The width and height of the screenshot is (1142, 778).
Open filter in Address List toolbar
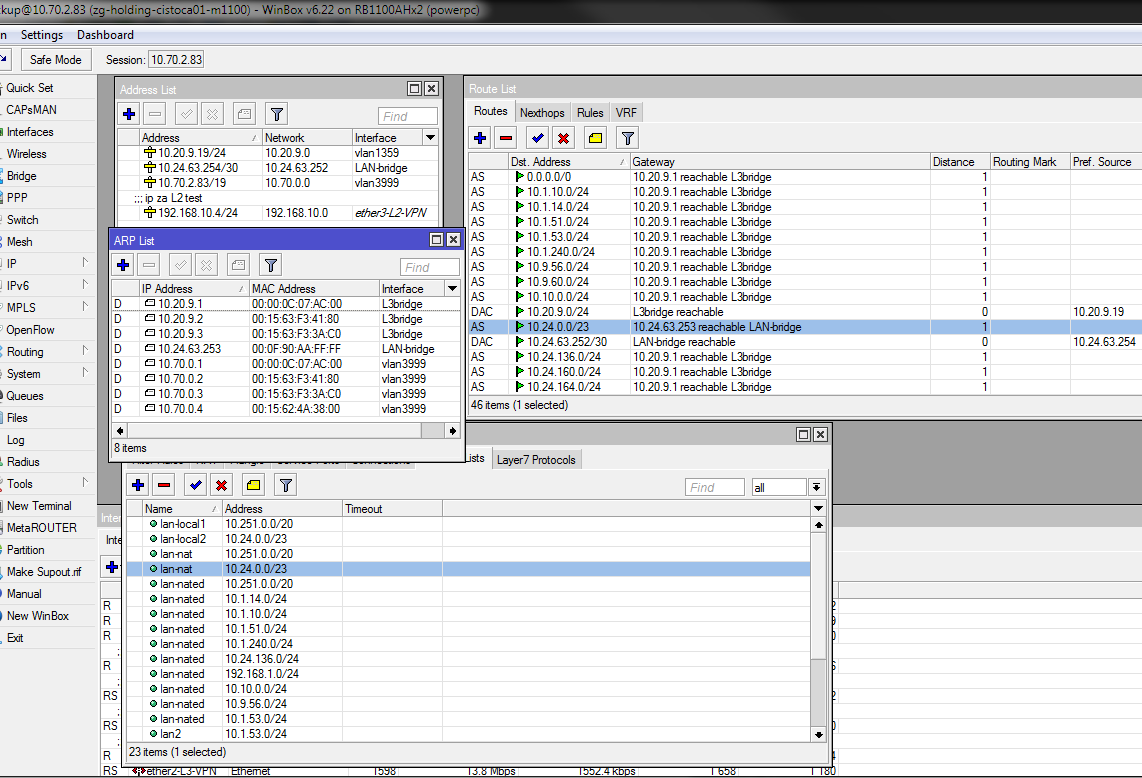tap(277, 114)
